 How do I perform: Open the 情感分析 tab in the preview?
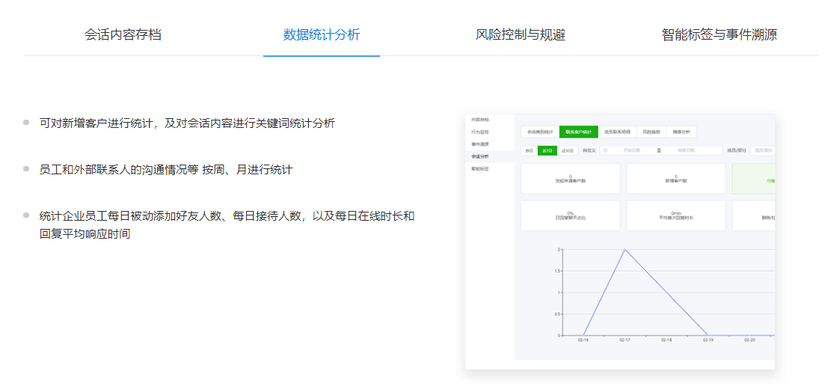tap(681, 132)
